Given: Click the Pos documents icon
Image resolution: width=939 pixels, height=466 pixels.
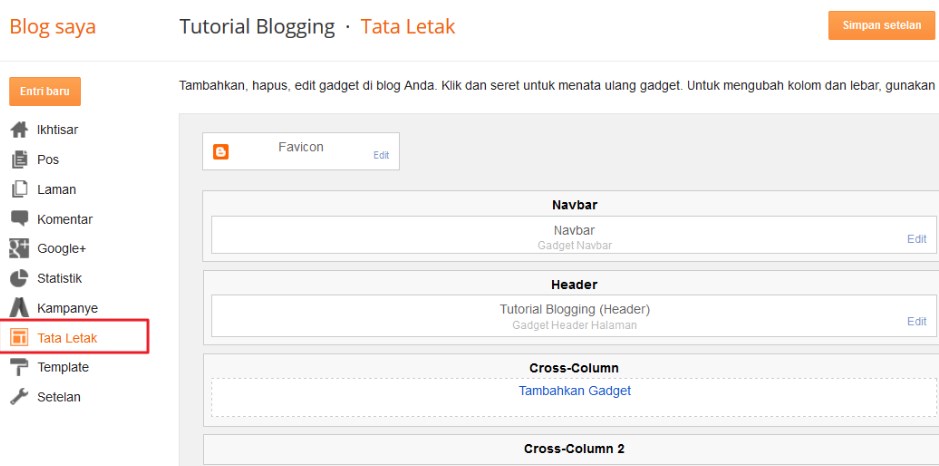Looking at the screenshot, I should [x=18, y=160].
